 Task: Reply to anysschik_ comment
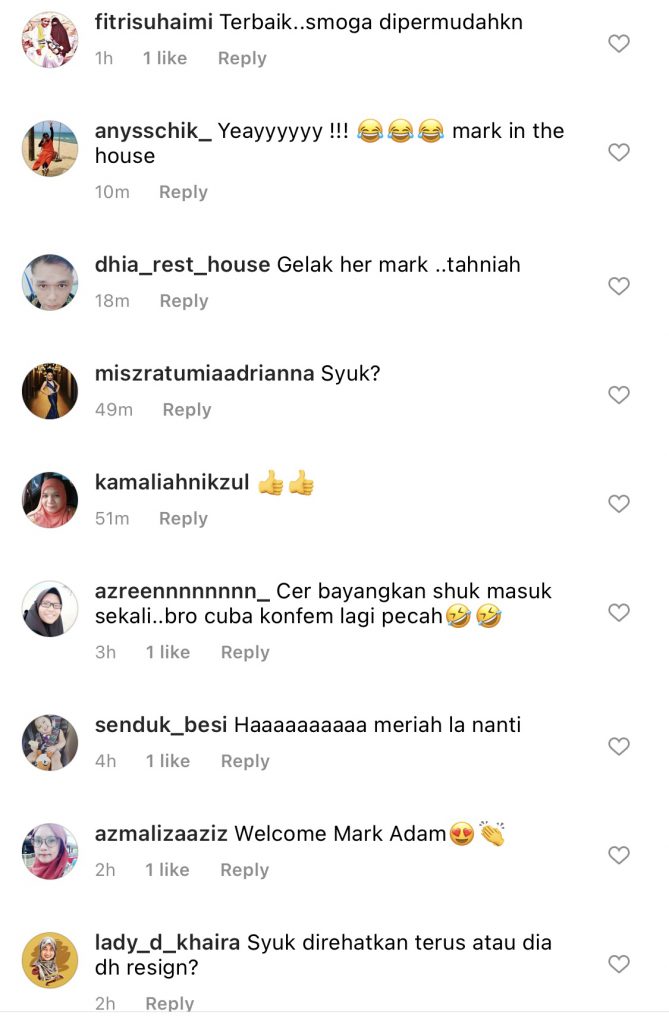[184, 192]
